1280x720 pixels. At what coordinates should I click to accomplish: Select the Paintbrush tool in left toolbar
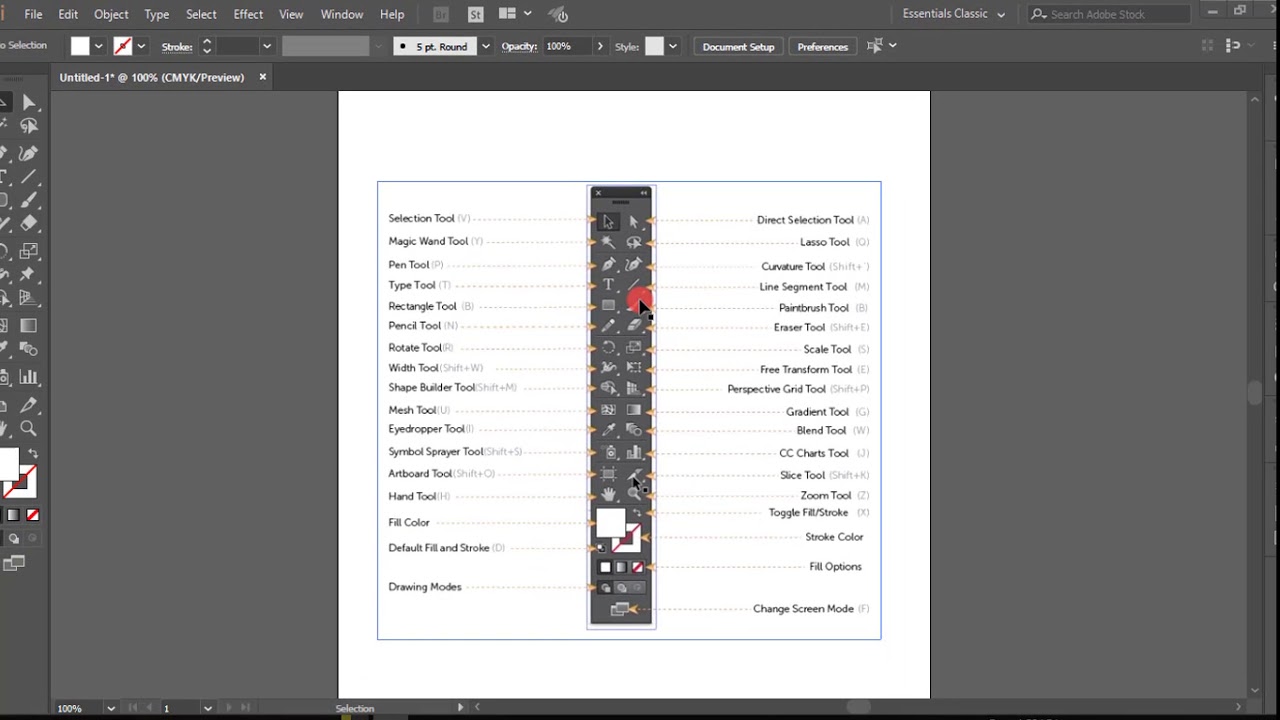28,201
